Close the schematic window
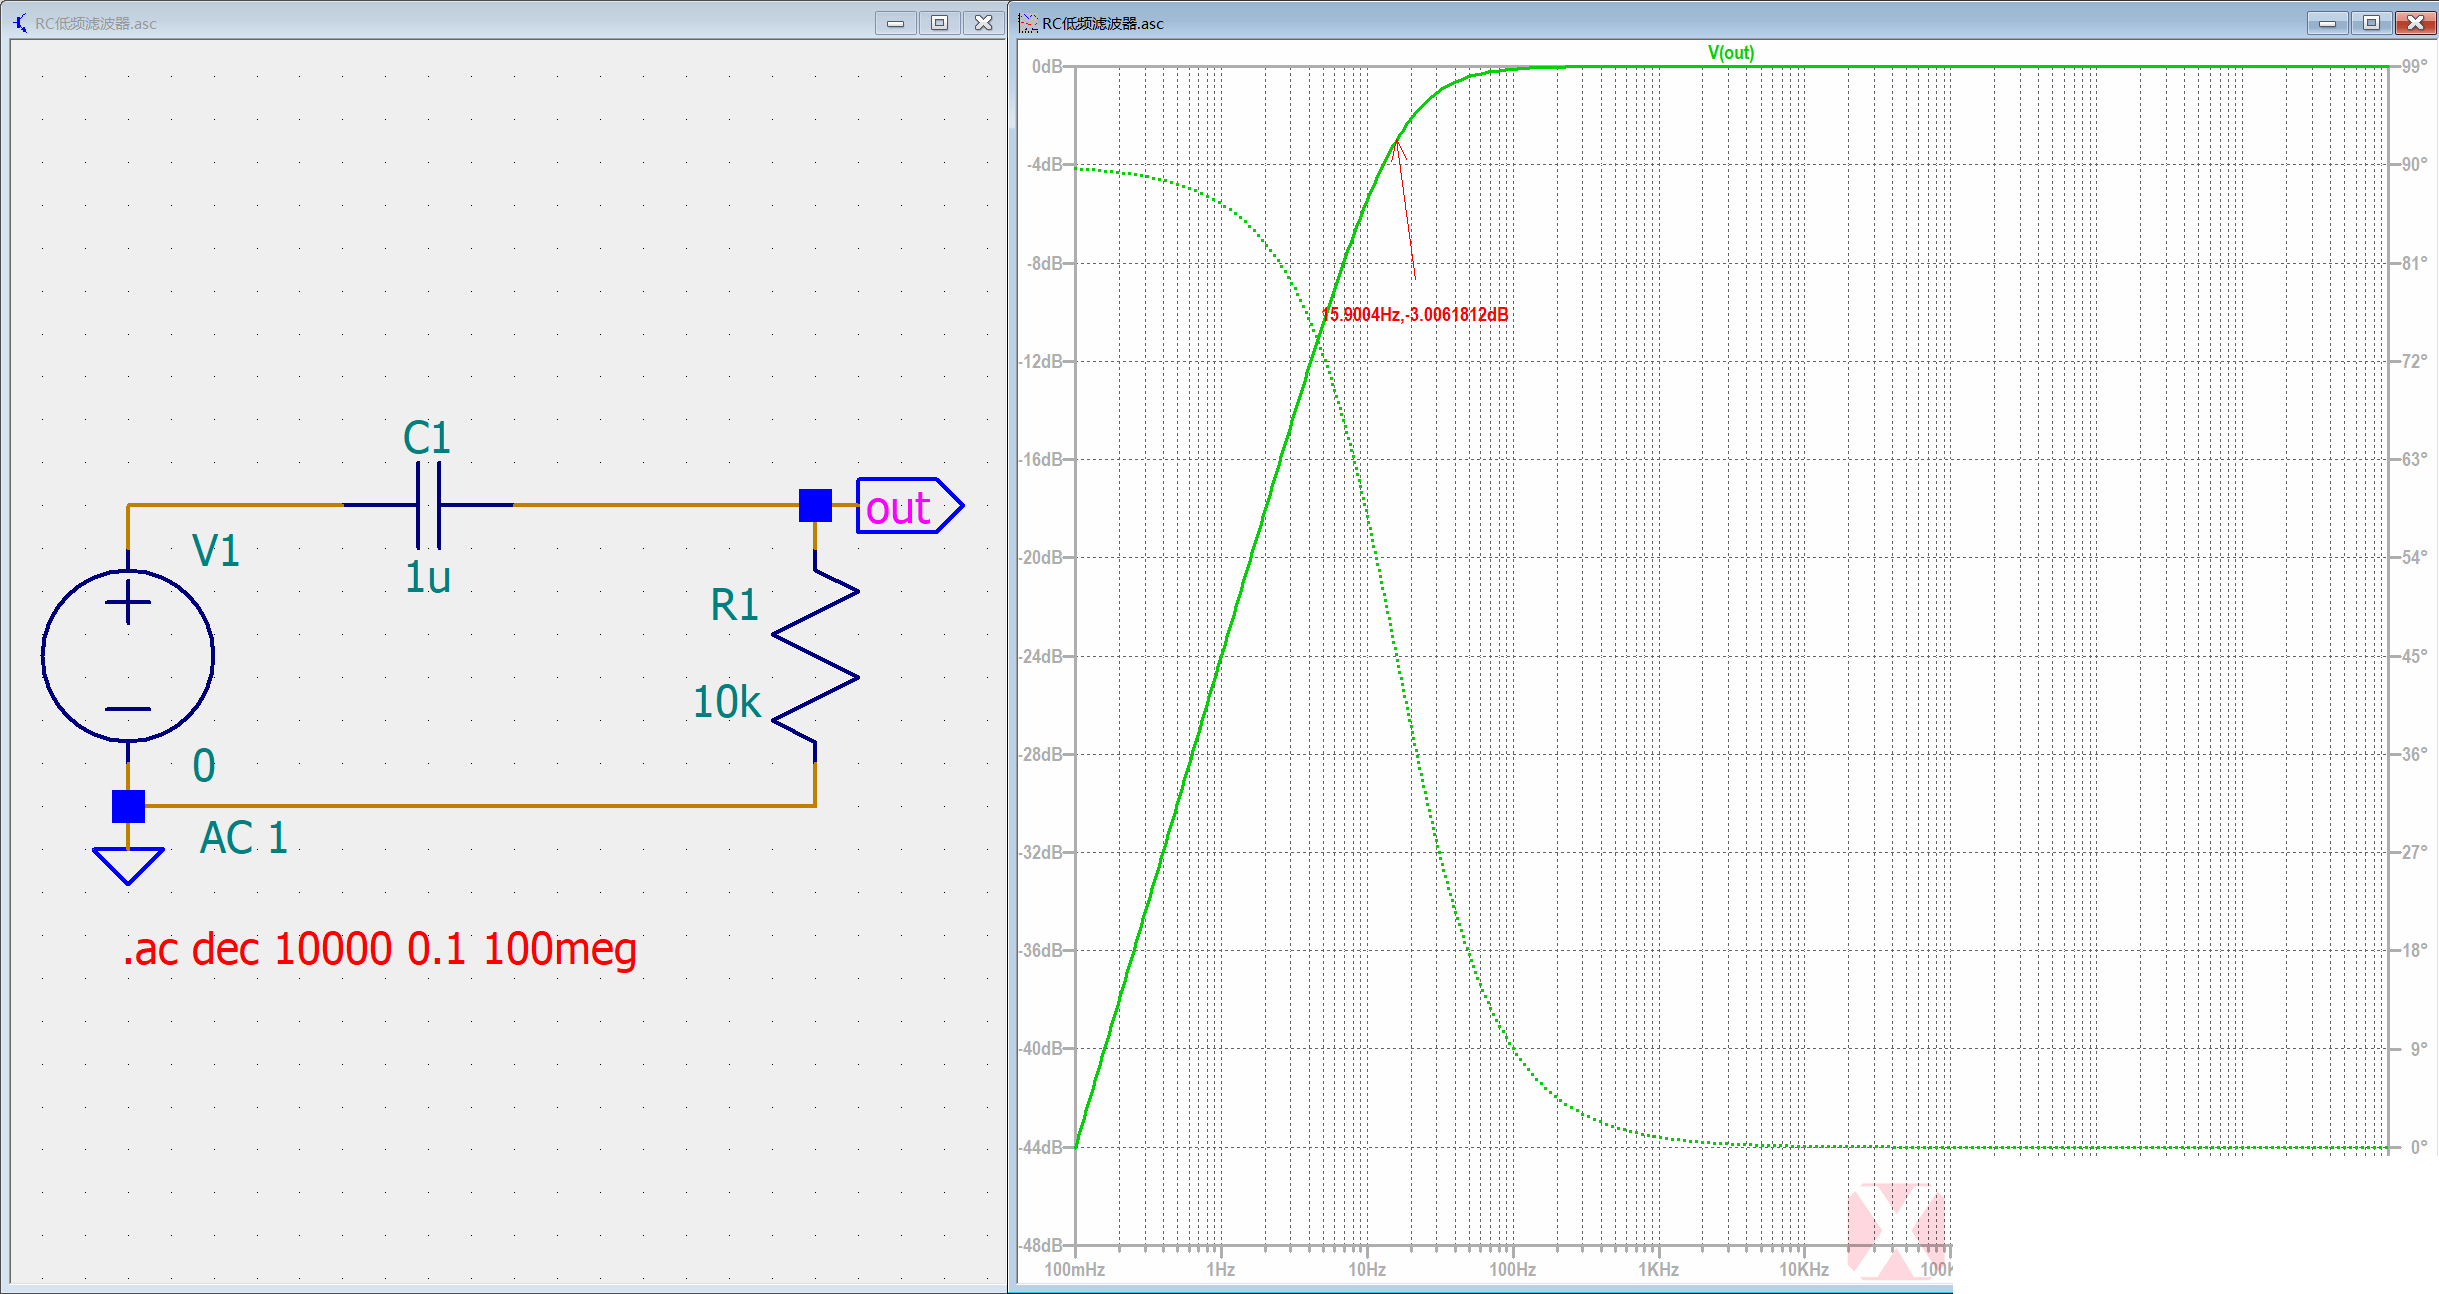The width and height of the screenshot is (2439, 1294). coord(984,22)
